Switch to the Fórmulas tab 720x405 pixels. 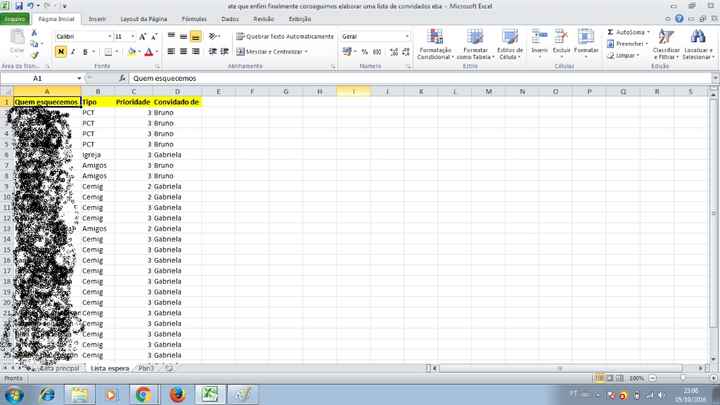tap(194, 19)
